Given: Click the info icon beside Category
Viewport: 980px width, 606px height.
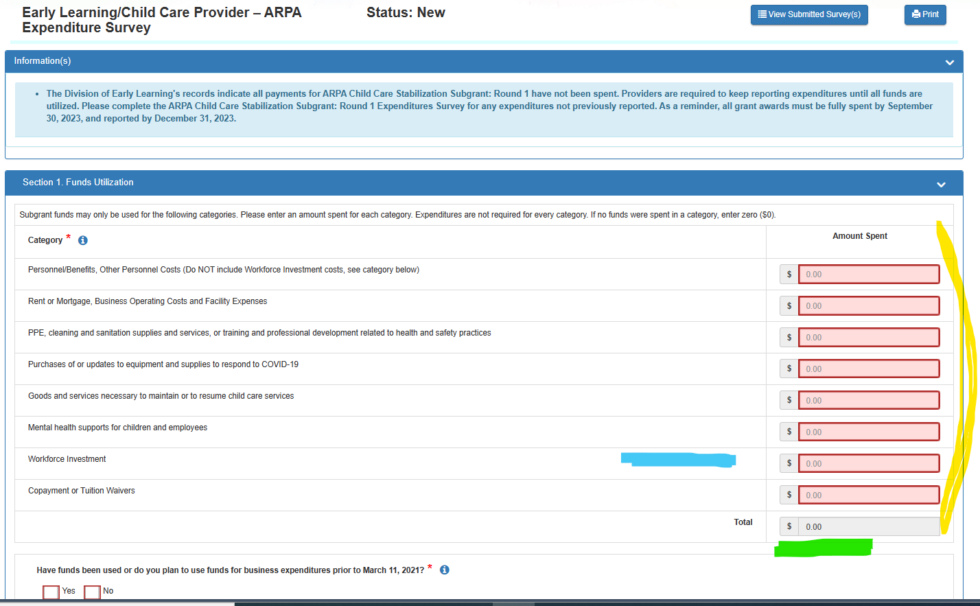Looking at the screenshot, I should 83,241.
